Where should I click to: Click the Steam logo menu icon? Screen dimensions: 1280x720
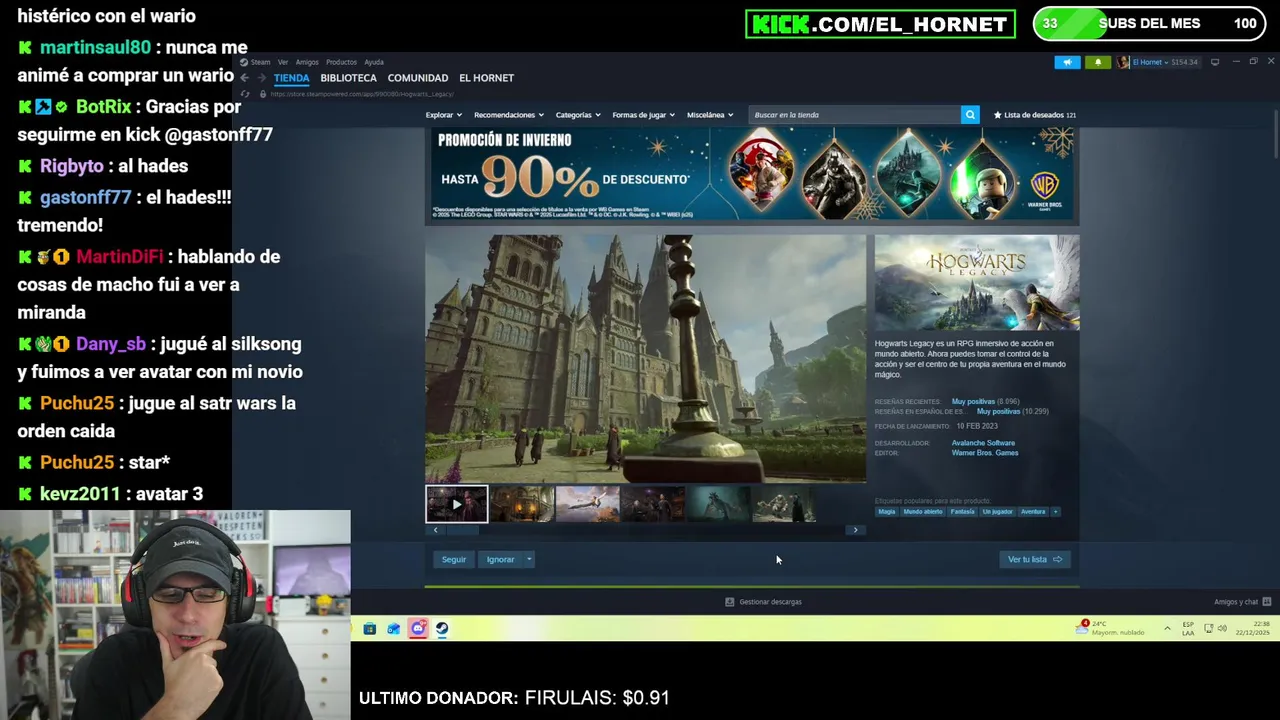point(244,62)
